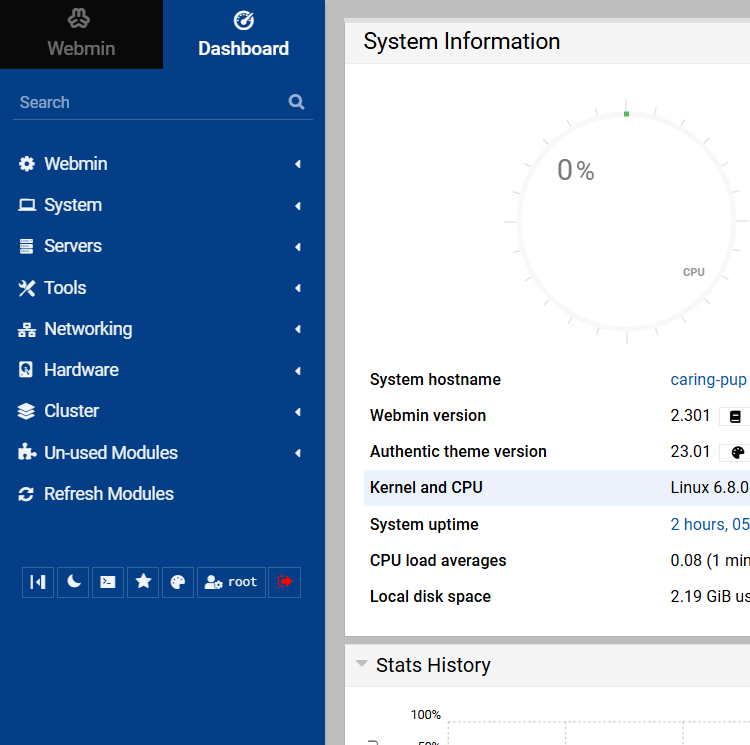Click Refresh Modules in sidebar
Image resolution: width=750 pixels, height=745 pixels.
[108, 494]
